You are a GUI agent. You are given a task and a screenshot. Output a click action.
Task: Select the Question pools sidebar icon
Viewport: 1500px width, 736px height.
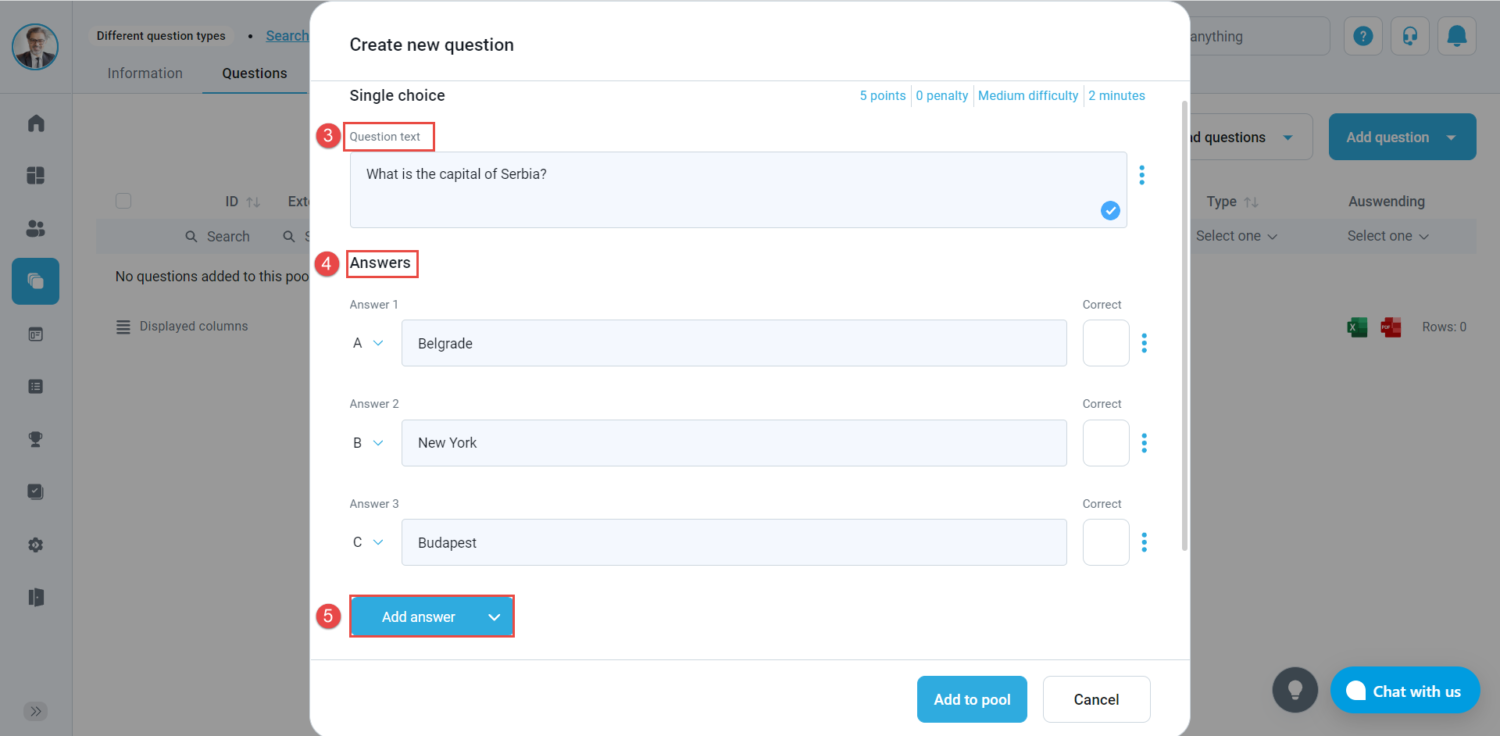tap(35, 281)
